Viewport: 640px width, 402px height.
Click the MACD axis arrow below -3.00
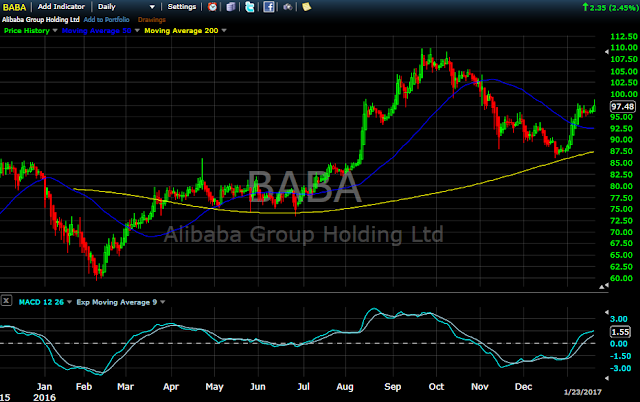click(607, 378)
